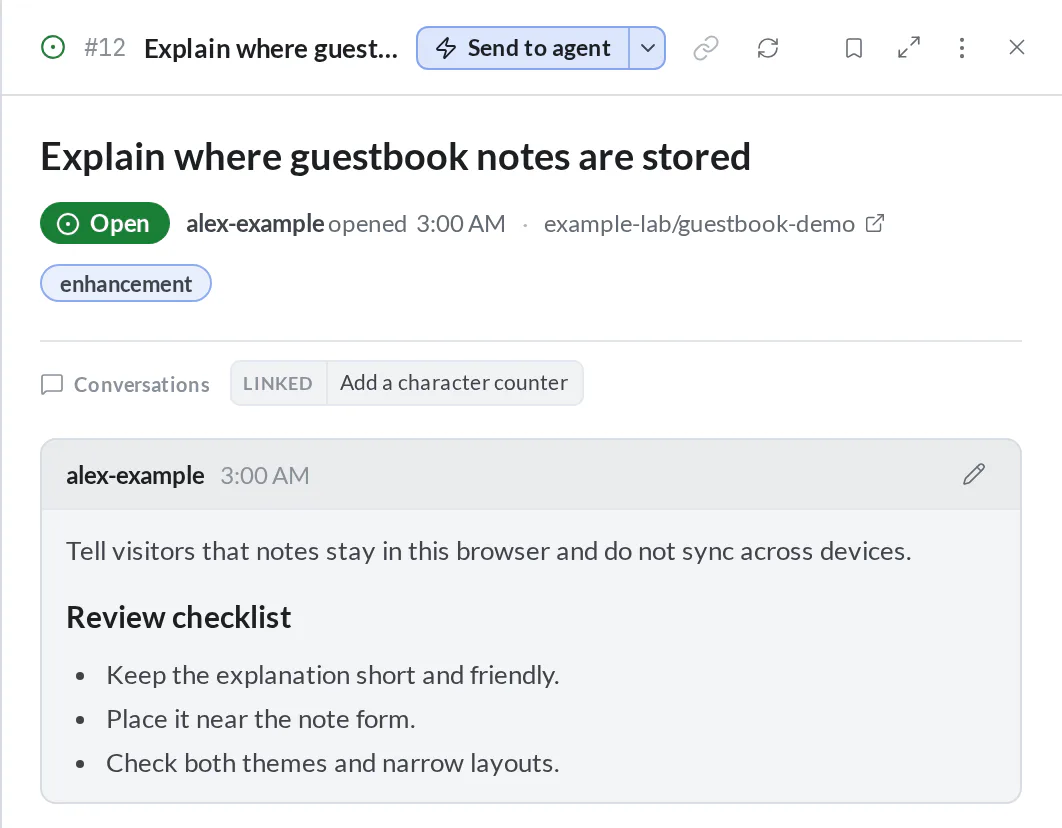Open the three-dot more options menu
1062x828 pixels.
click(x=962, y=47)
